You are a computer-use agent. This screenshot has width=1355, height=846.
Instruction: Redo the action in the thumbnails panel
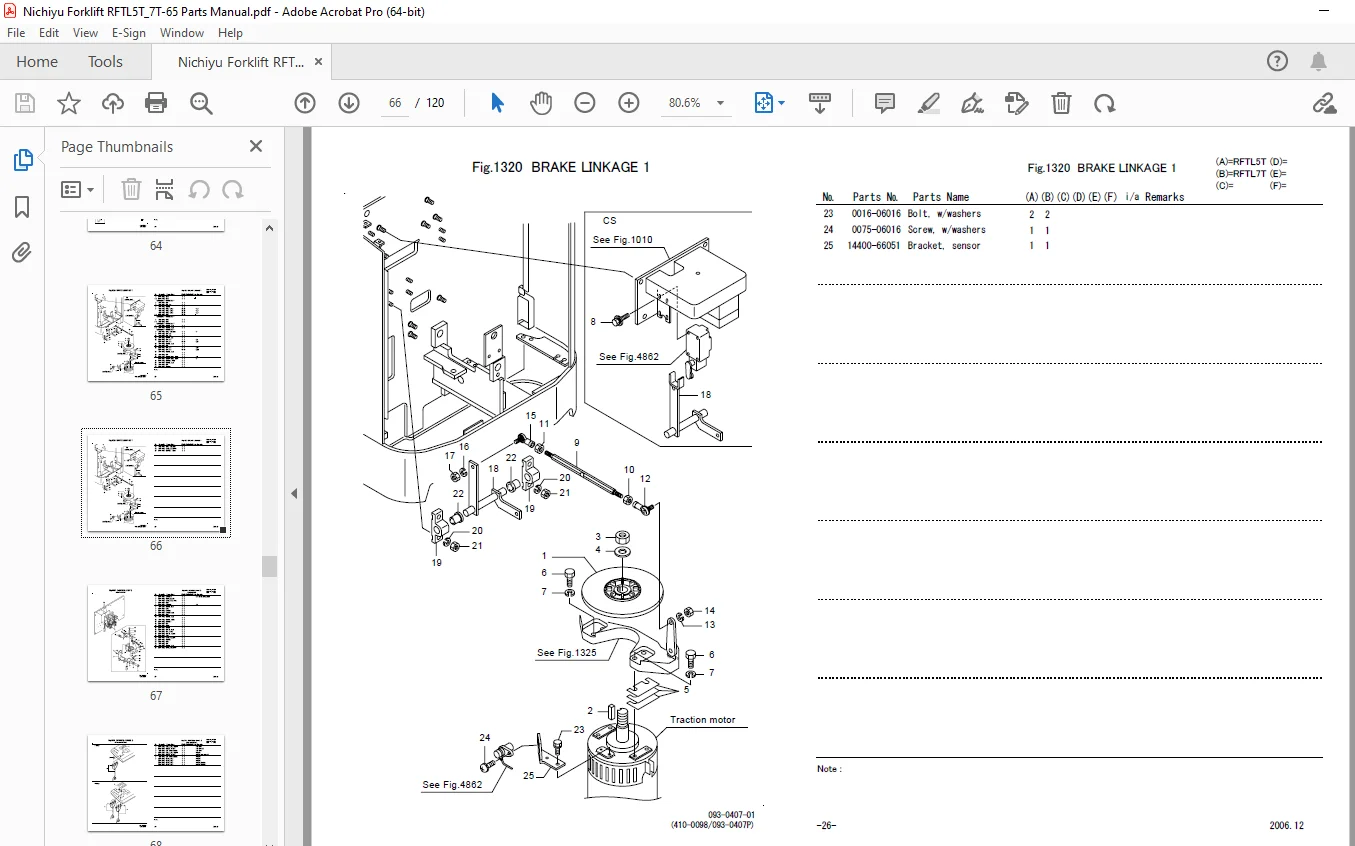[233, 189]
